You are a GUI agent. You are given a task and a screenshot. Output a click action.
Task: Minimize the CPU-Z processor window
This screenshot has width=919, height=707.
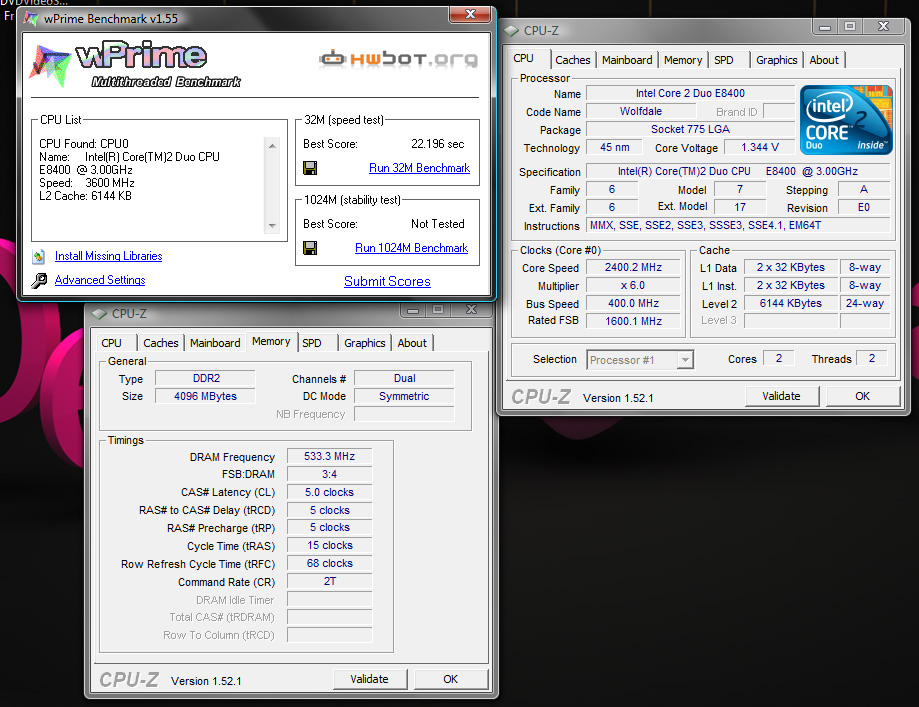(825, 26)
